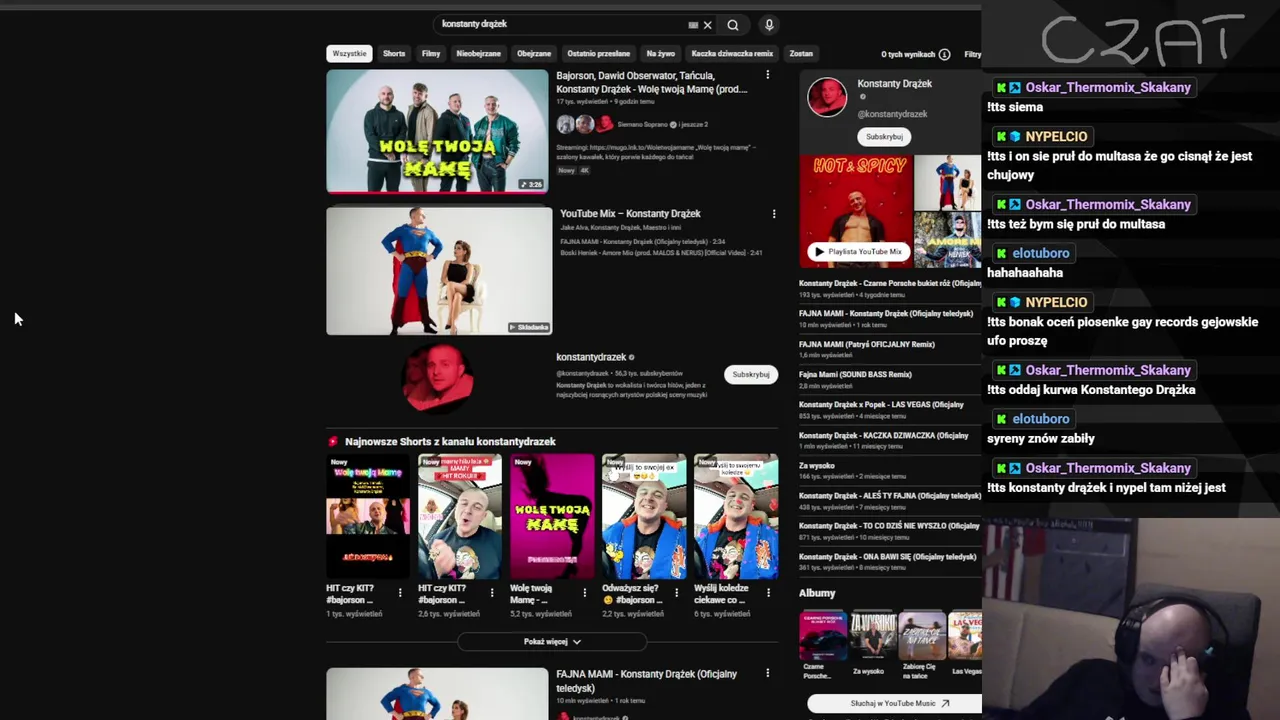This screenshot has width=1280, height=720.
Task: Open three-dot menu for 'Wolę twoją Mamę' short
Action: 584,593
